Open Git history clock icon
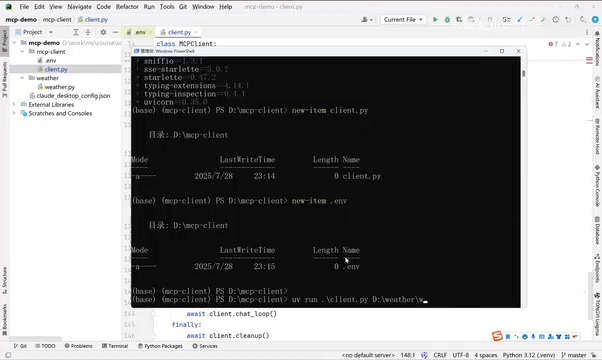Viewport: 602px width, 360px height. [x=555, y=20]
